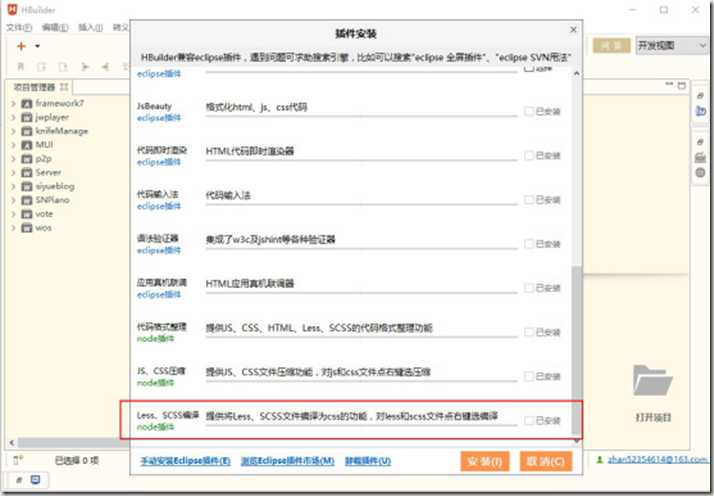
Task: Click the back arrow toolbar icon
Action: point(105,67)
